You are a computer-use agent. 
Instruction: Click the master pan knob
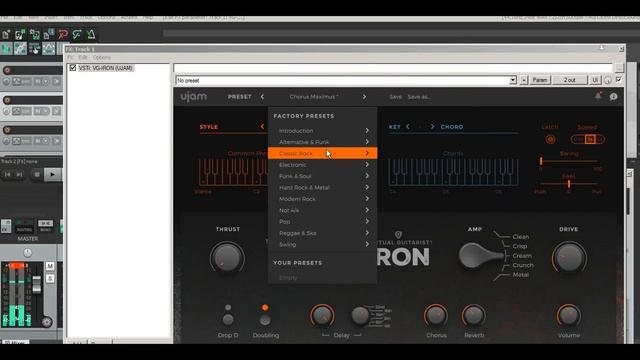click(x=27, y=253)
